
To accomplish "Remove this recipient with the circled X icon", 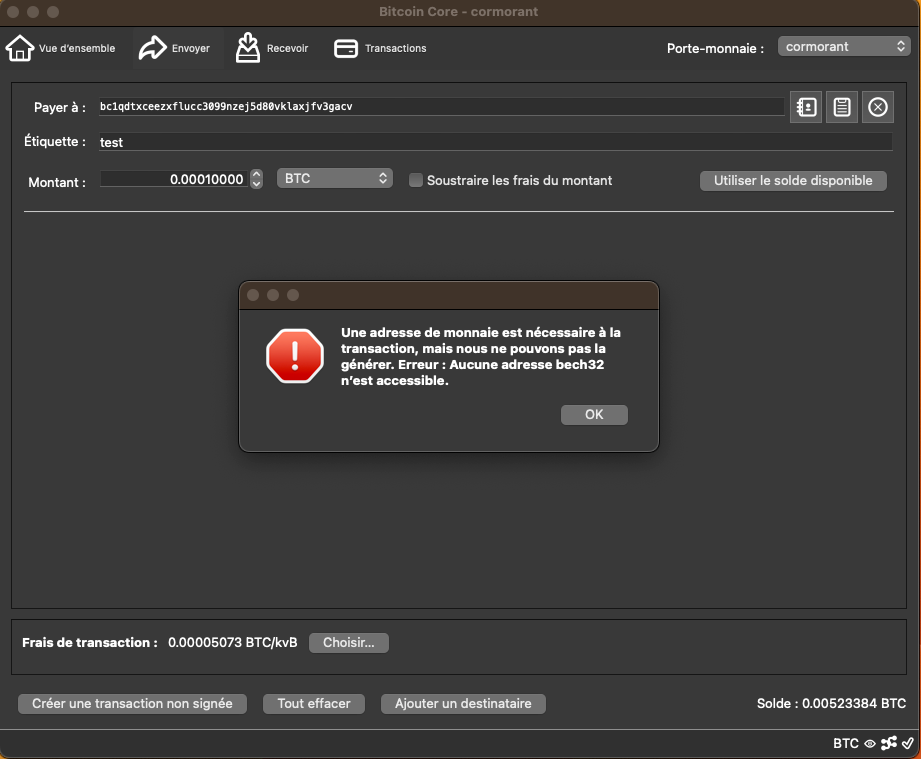I will pyautogui.click(x=878, y=107).
